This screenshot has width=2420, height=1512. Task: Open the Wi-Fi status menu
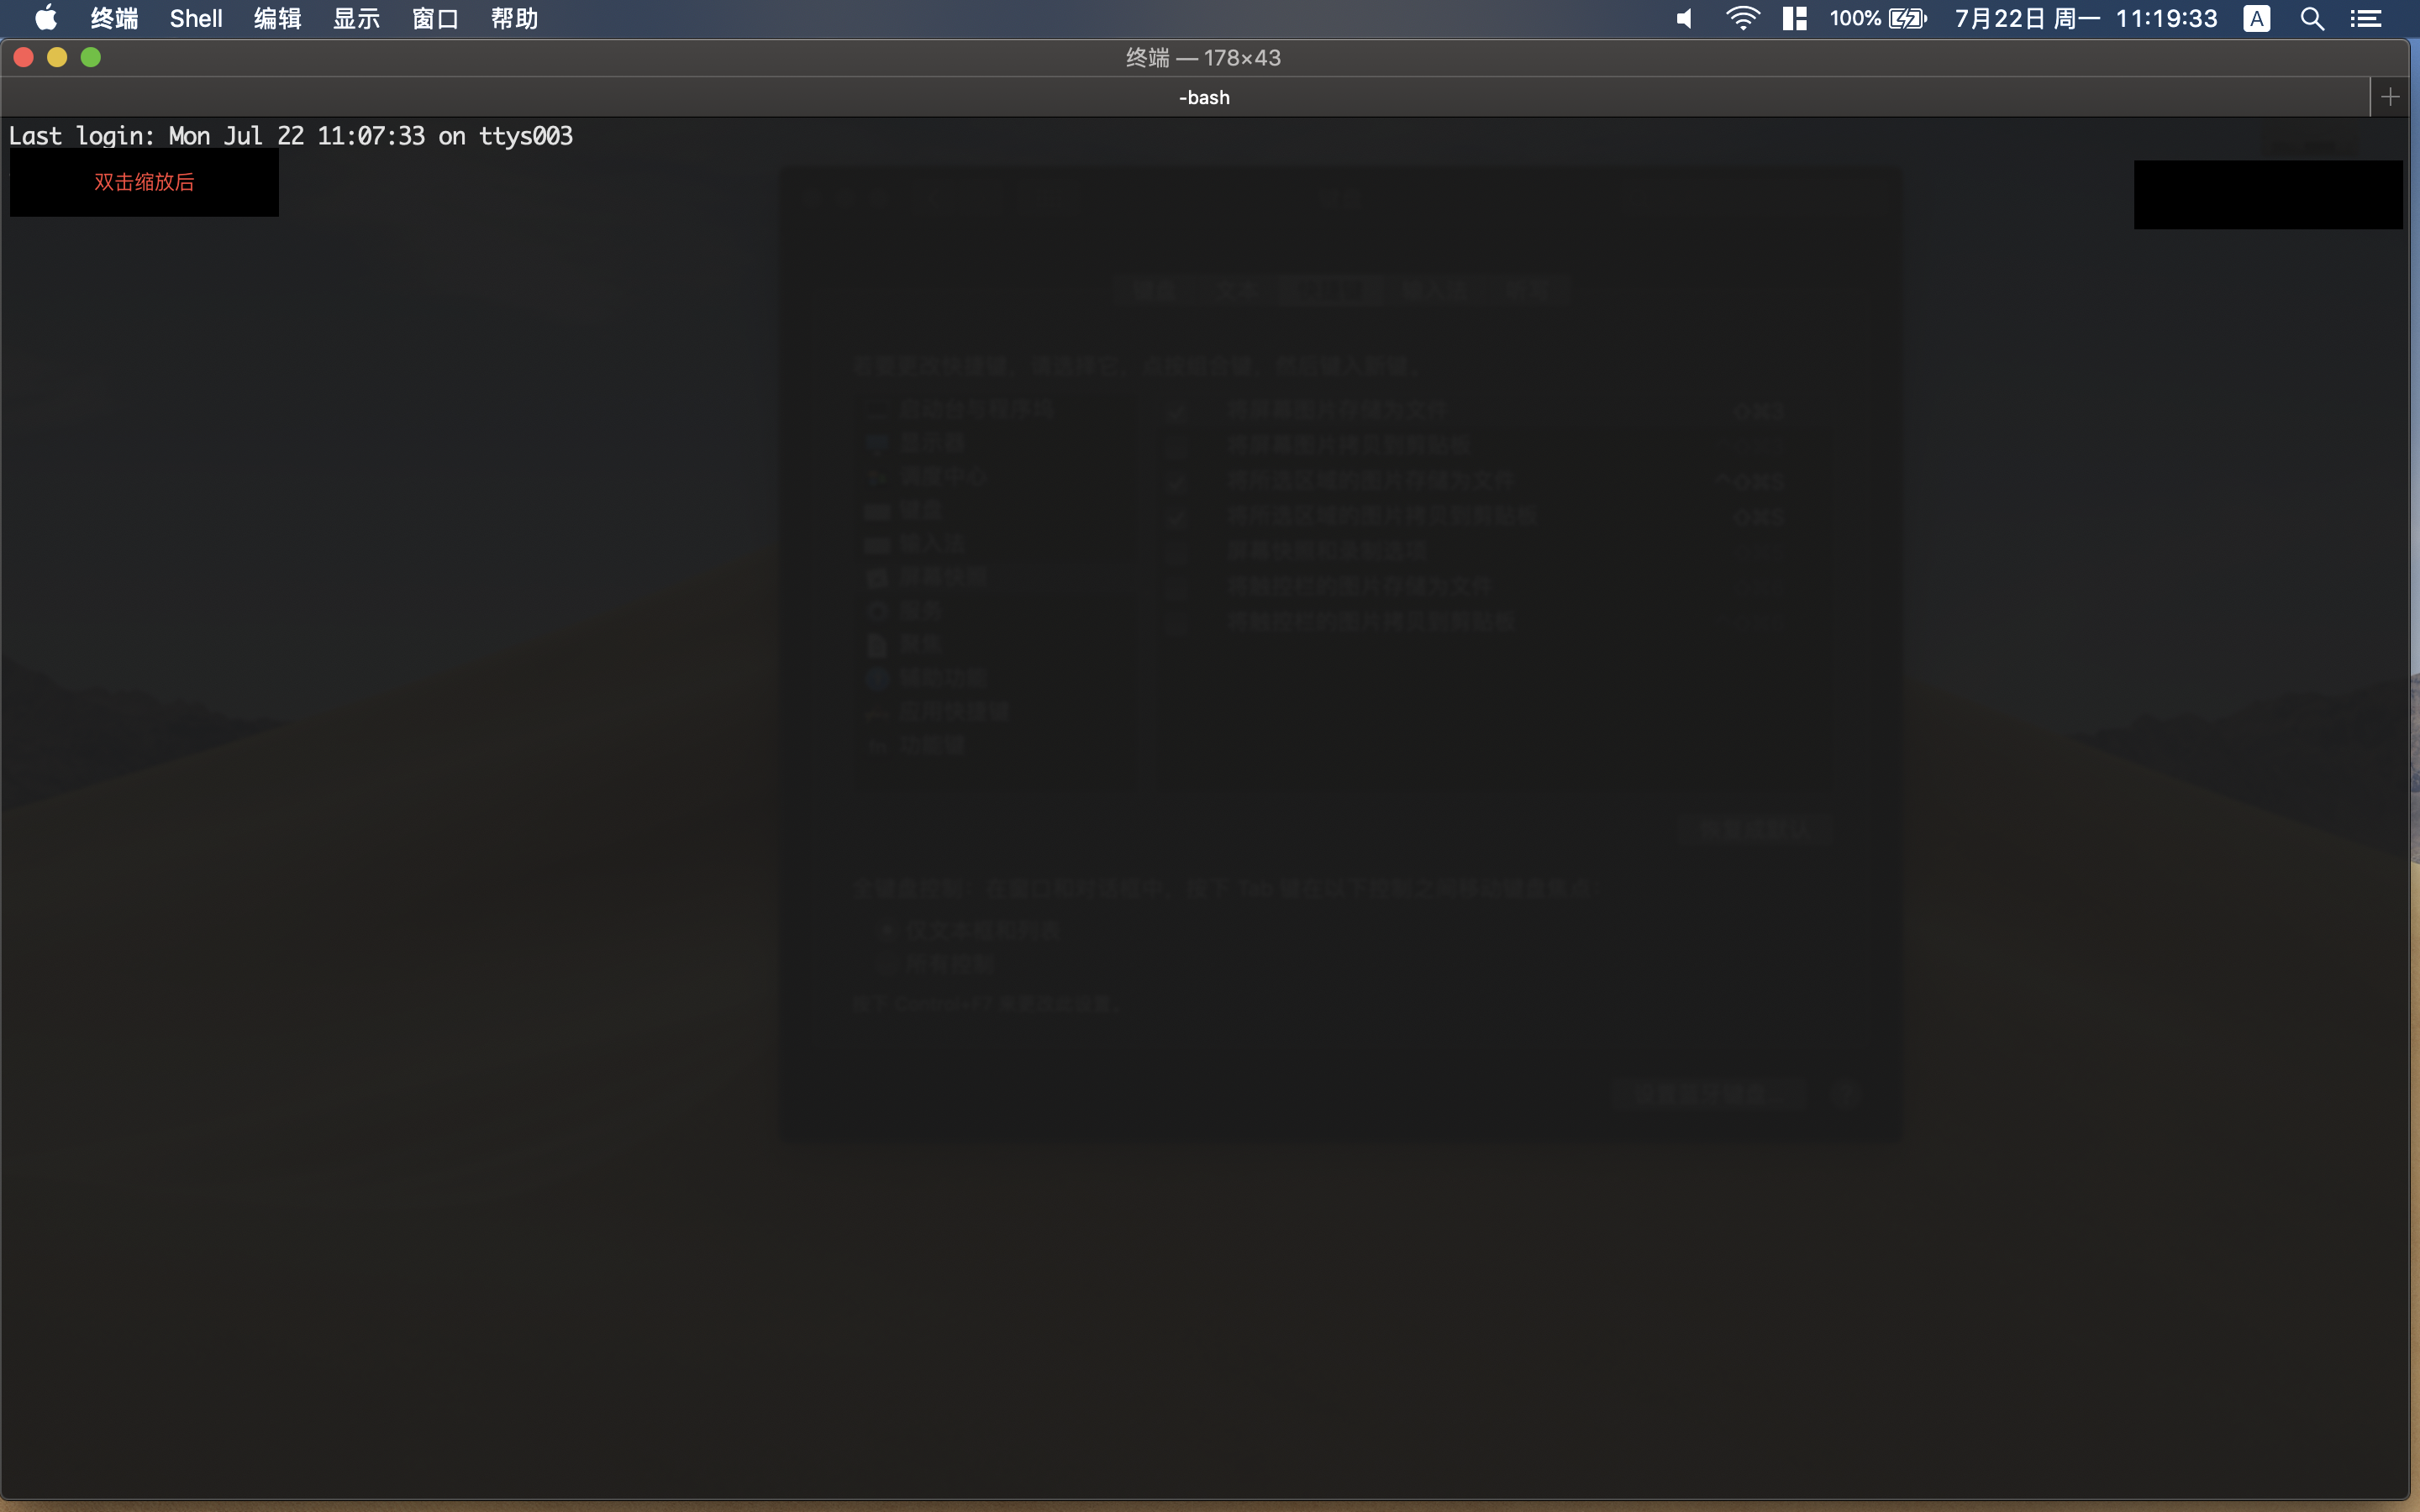(x=1742, y=18)
